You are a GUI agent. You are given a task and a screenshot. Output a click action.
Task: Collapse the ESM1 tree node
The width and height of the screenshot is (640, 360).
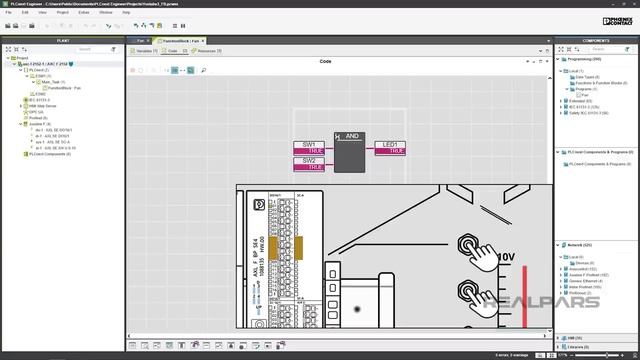(x=27, y=76)
